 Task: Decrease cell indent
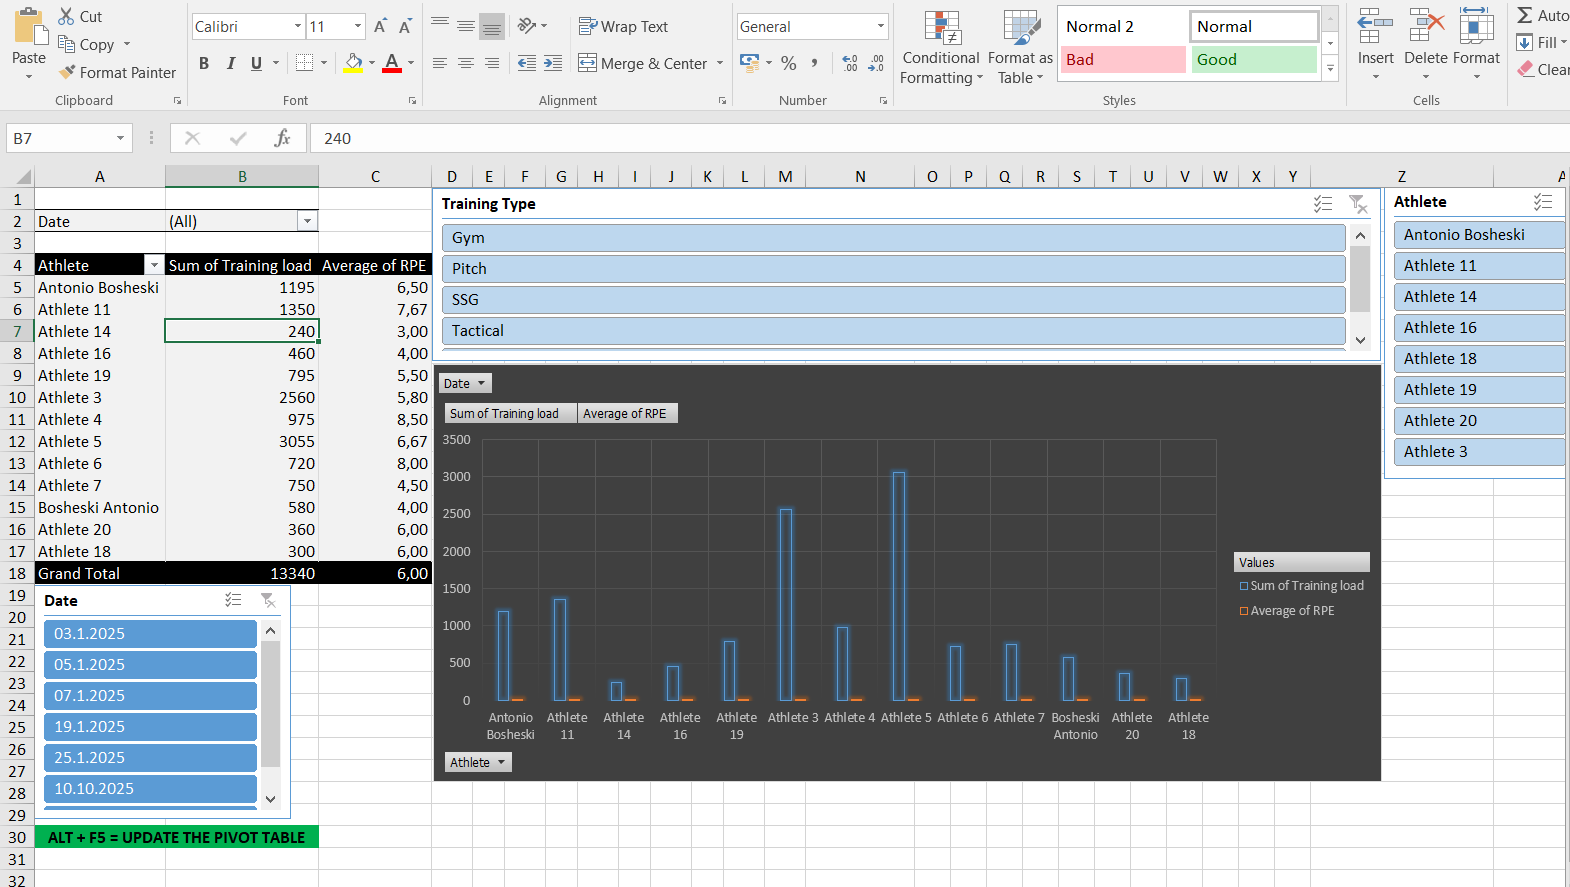(527, 63)
